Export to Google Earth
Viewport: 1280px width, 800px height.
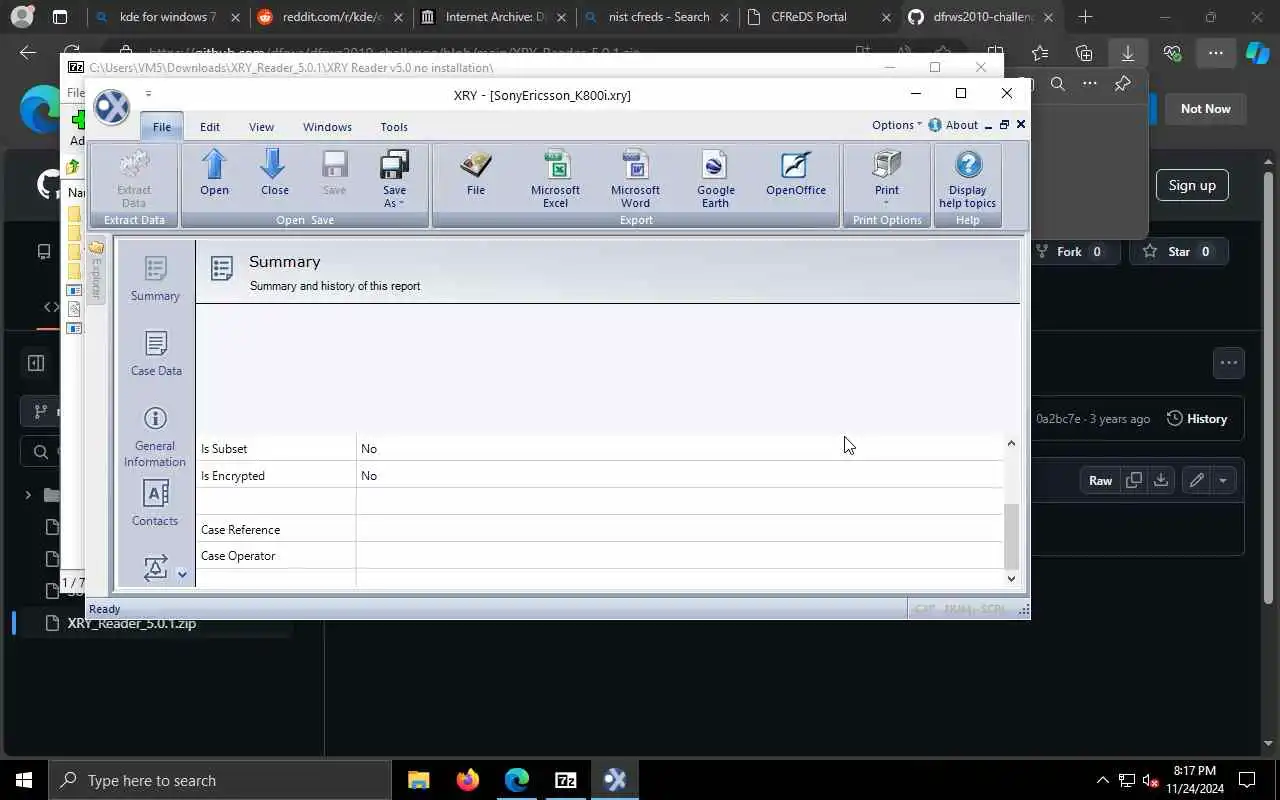point(715,178)
